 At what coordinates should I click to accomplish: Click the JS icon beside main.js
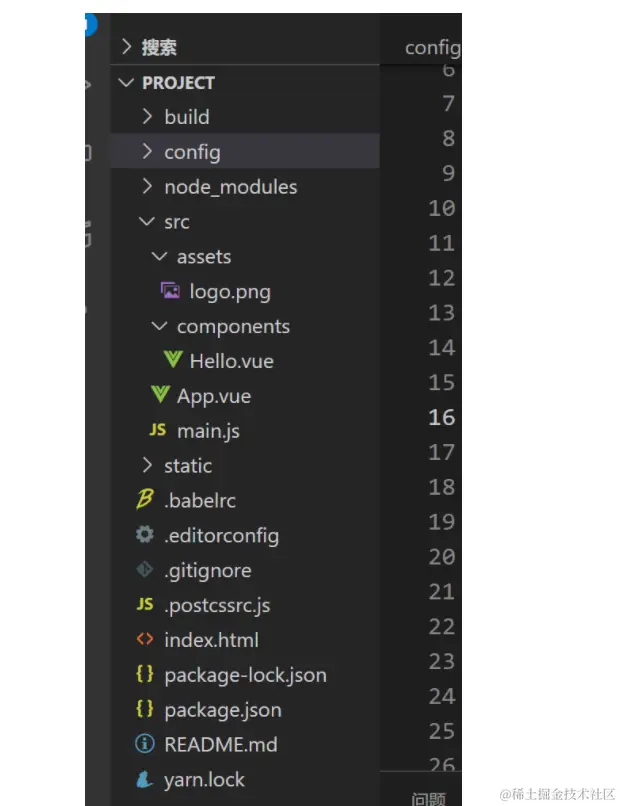pos(158,431)
